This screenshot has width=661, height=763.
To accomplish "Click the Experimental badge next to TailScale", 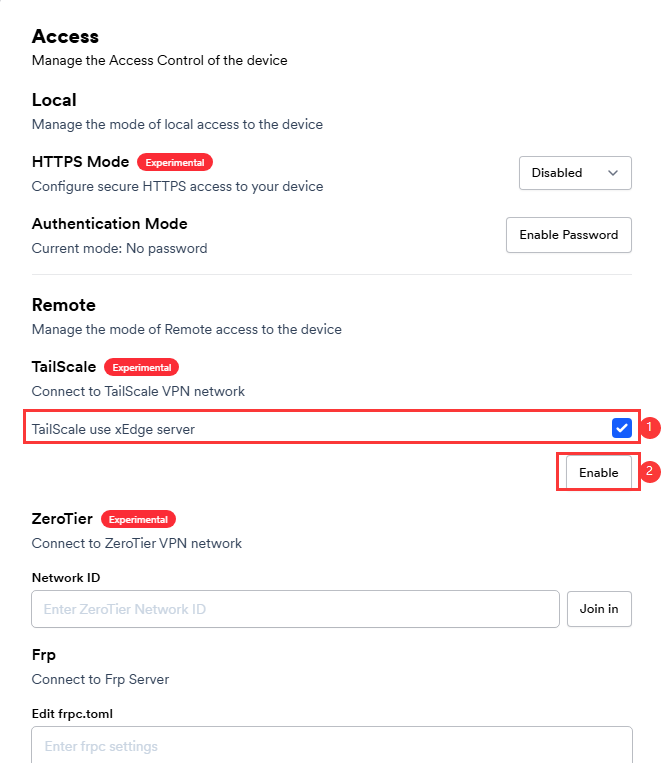I will 142,367.
